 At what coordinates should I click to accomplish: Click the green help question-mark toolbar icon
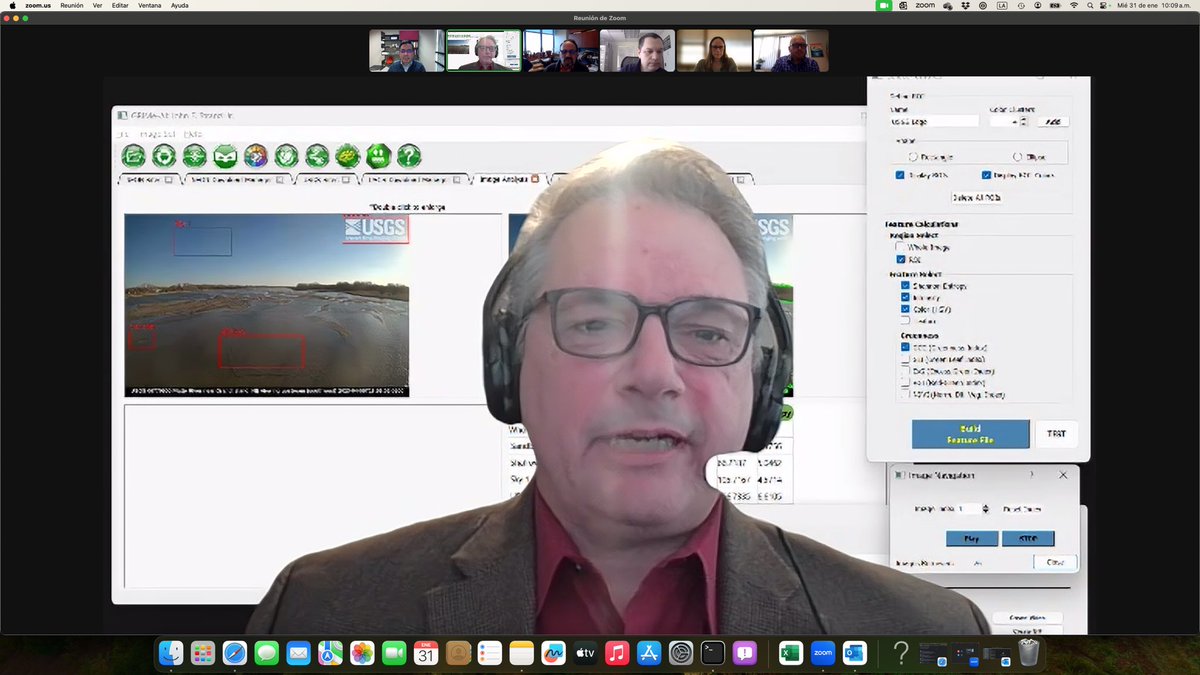(x=408, y=156)
